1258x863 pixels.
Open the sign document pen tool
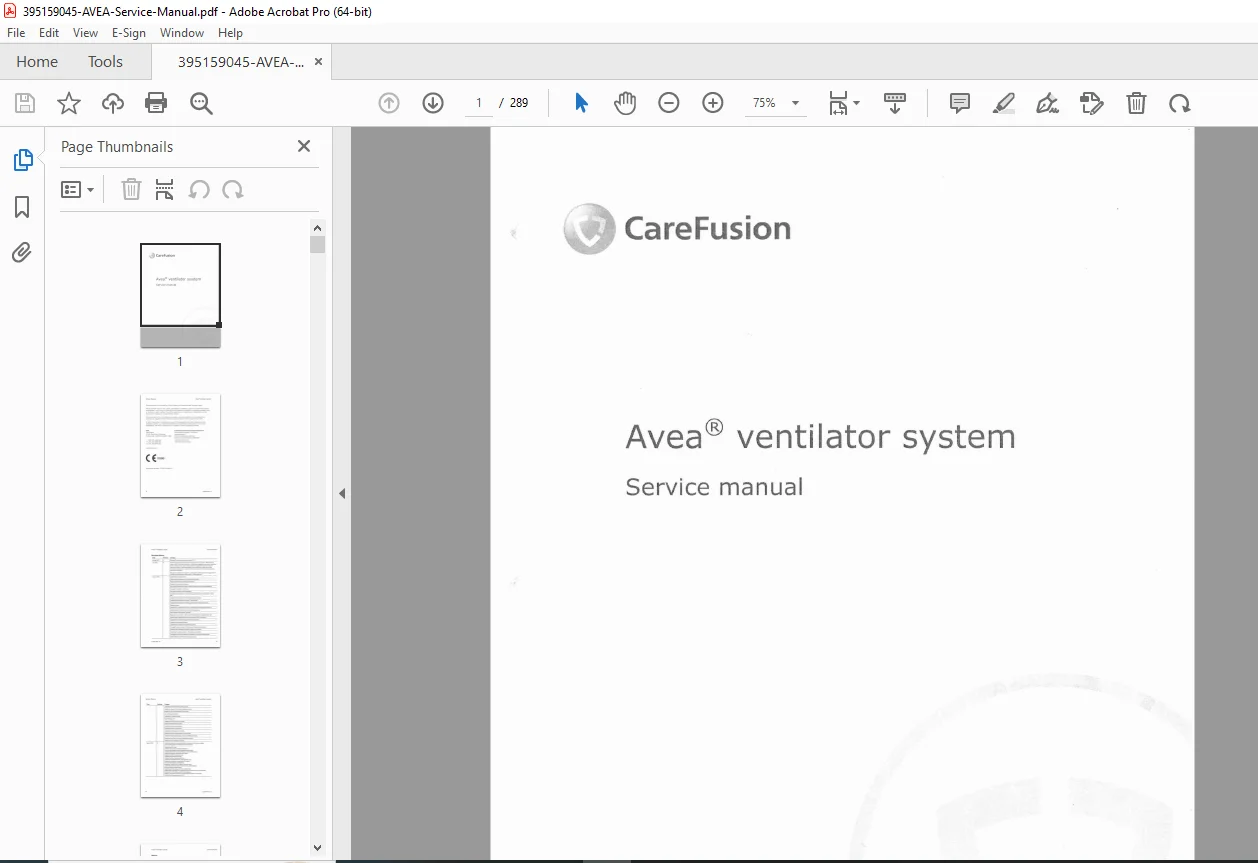[x=1048, y=103]
